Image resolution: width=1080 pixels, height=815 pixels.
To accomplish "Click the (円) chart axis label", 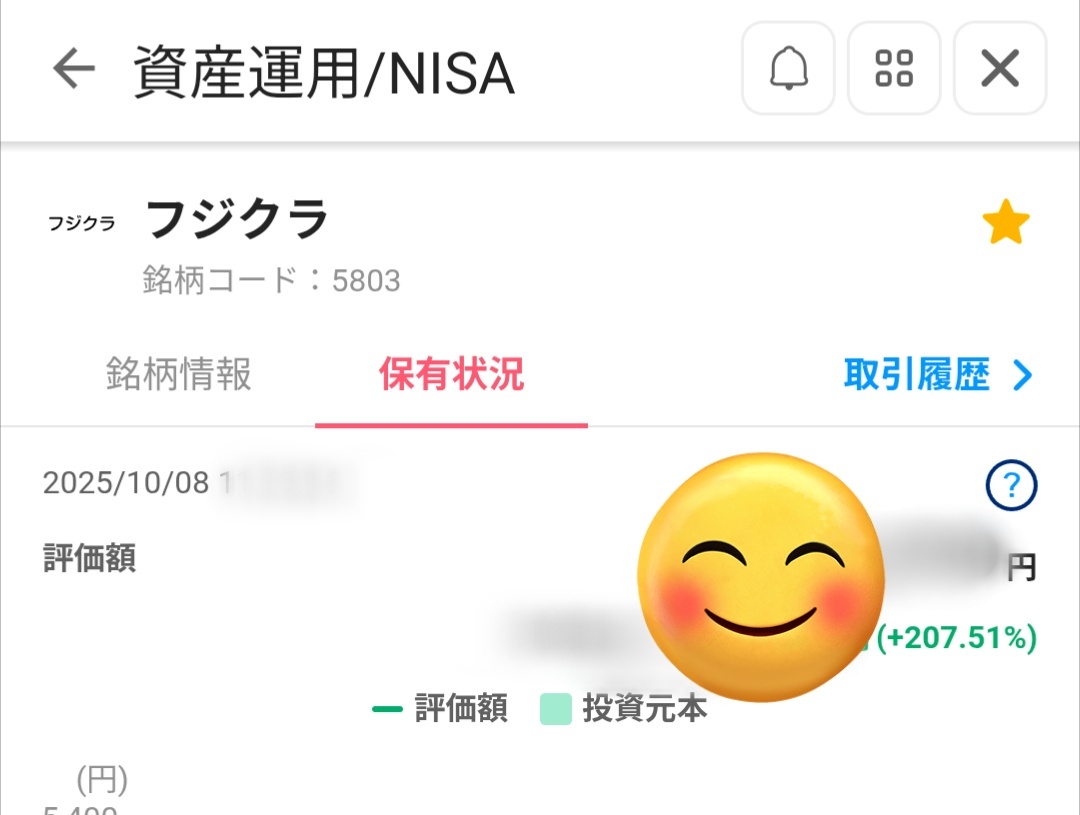I will [101, 779].
